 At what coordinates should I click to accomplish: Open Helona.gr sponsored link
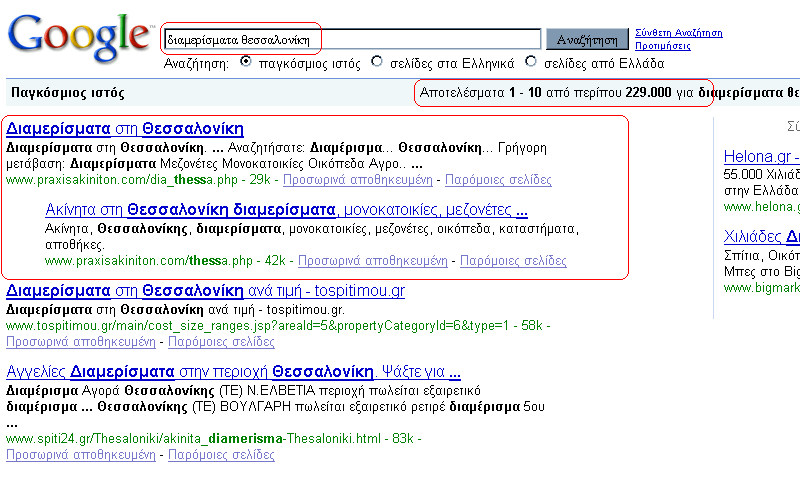point(760,157)
